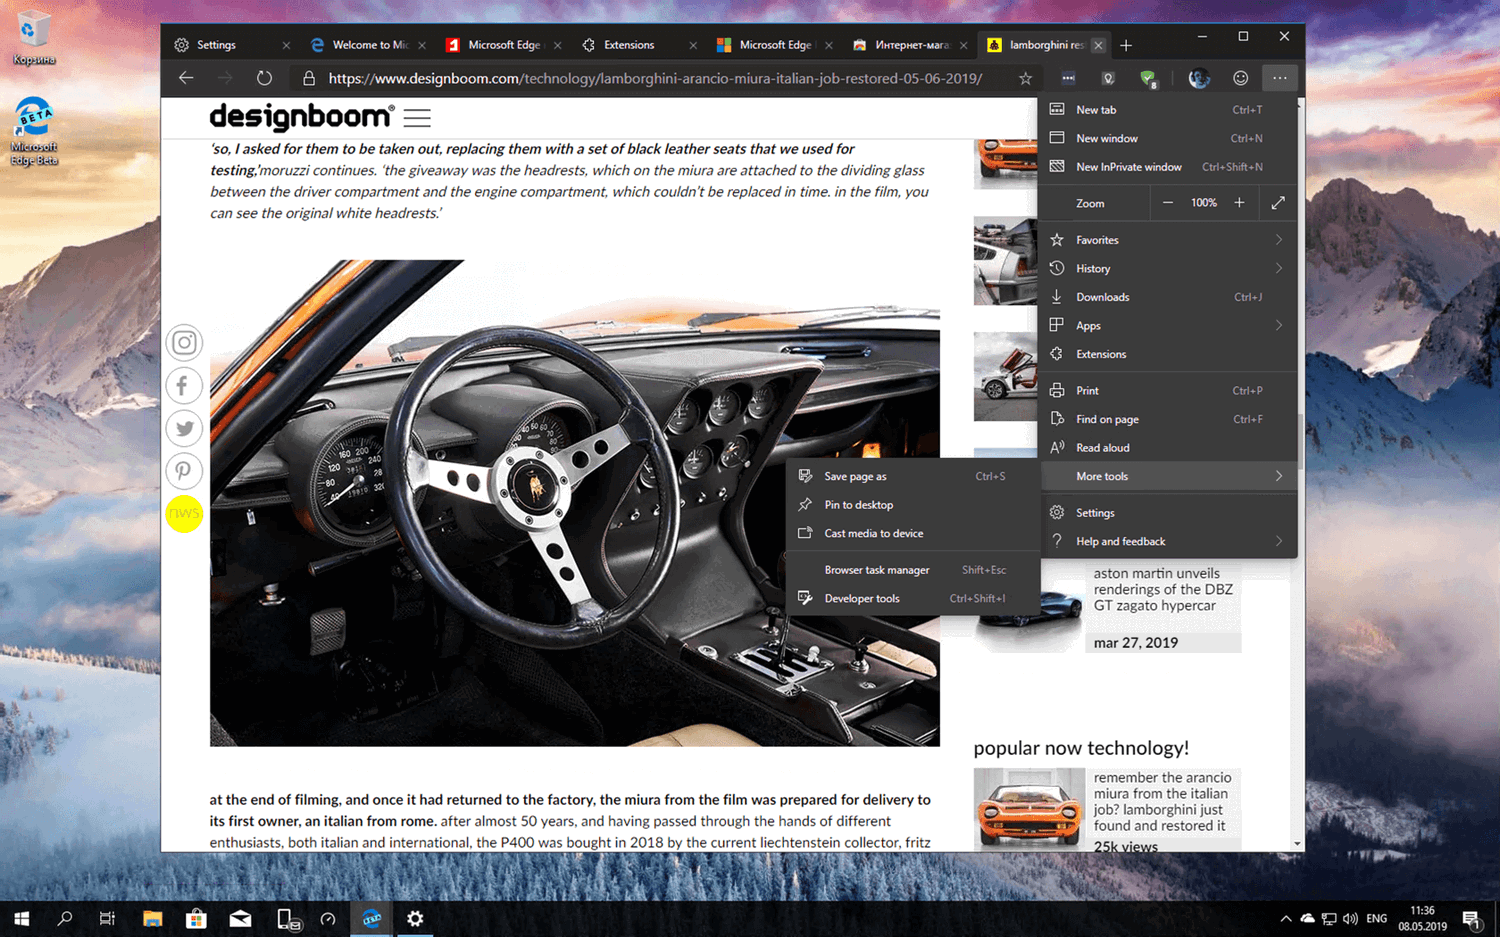1500x937 pixels.
Task: Open the orange Miura popular thumbnail
Action: point(1029,809)
